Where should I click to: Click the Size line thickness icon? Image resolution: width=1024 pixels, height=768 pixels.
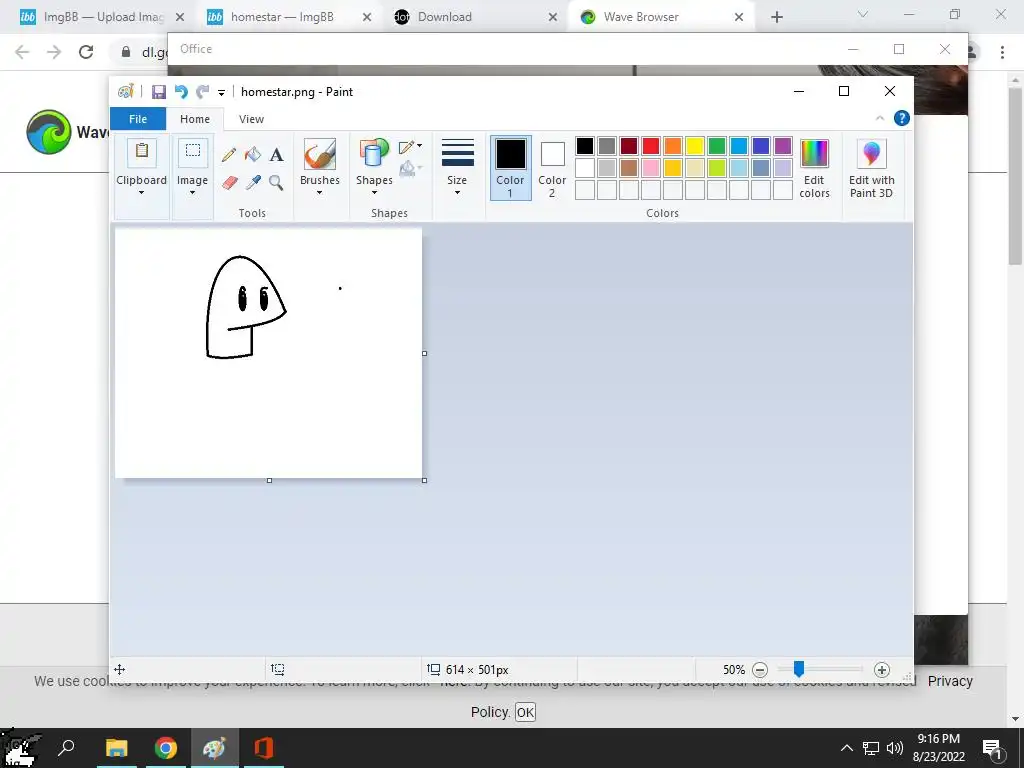pos(458,153)
